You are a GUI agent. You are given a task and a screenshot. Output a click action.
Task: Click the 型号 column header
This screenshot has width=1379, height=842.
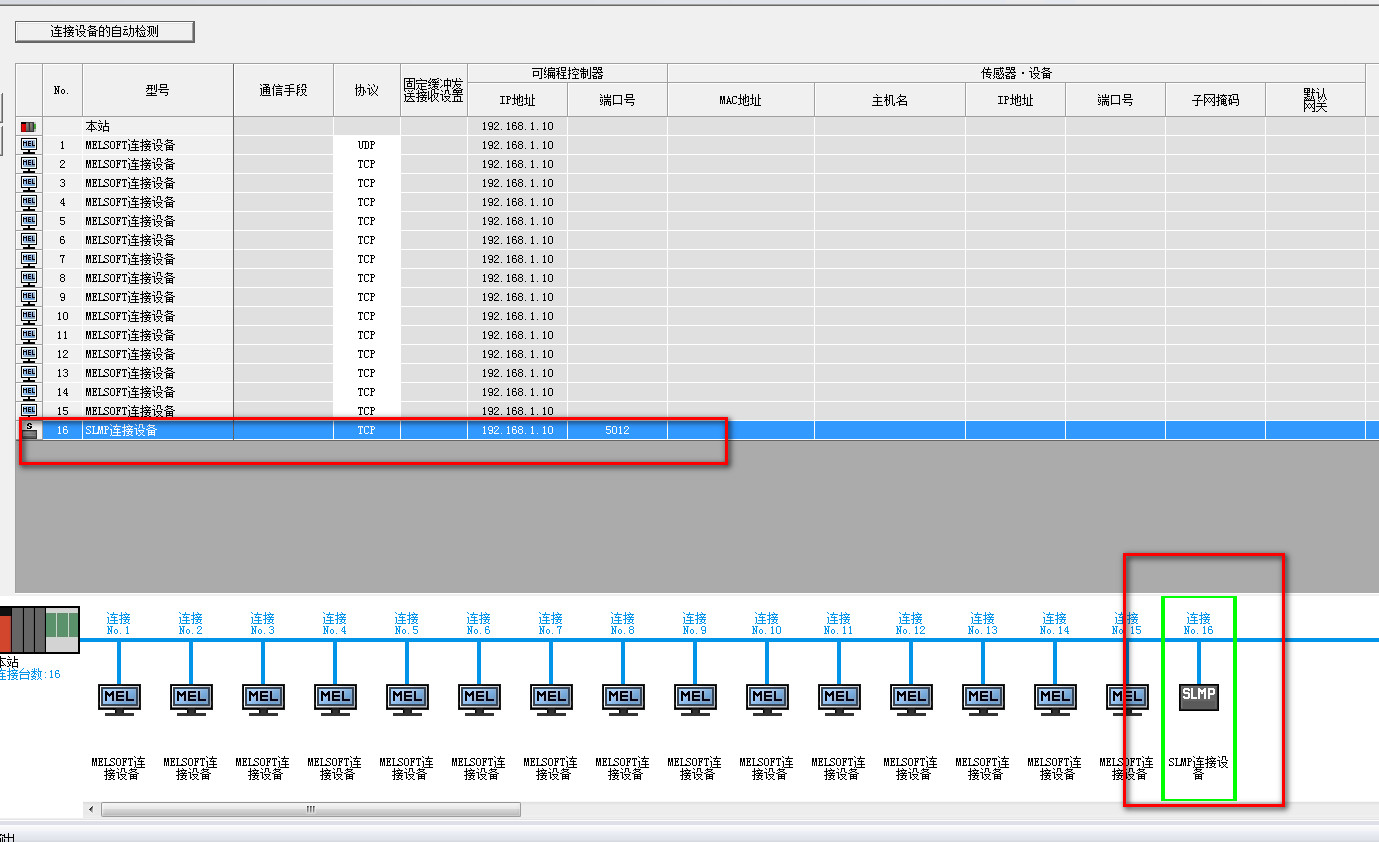click(158, 90)
